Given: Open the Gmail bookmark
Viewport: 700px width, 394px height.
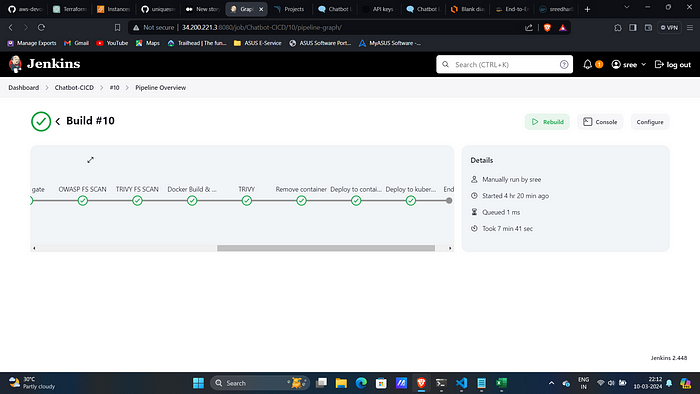Looking at the screenshot, I should tap(76, 43).
